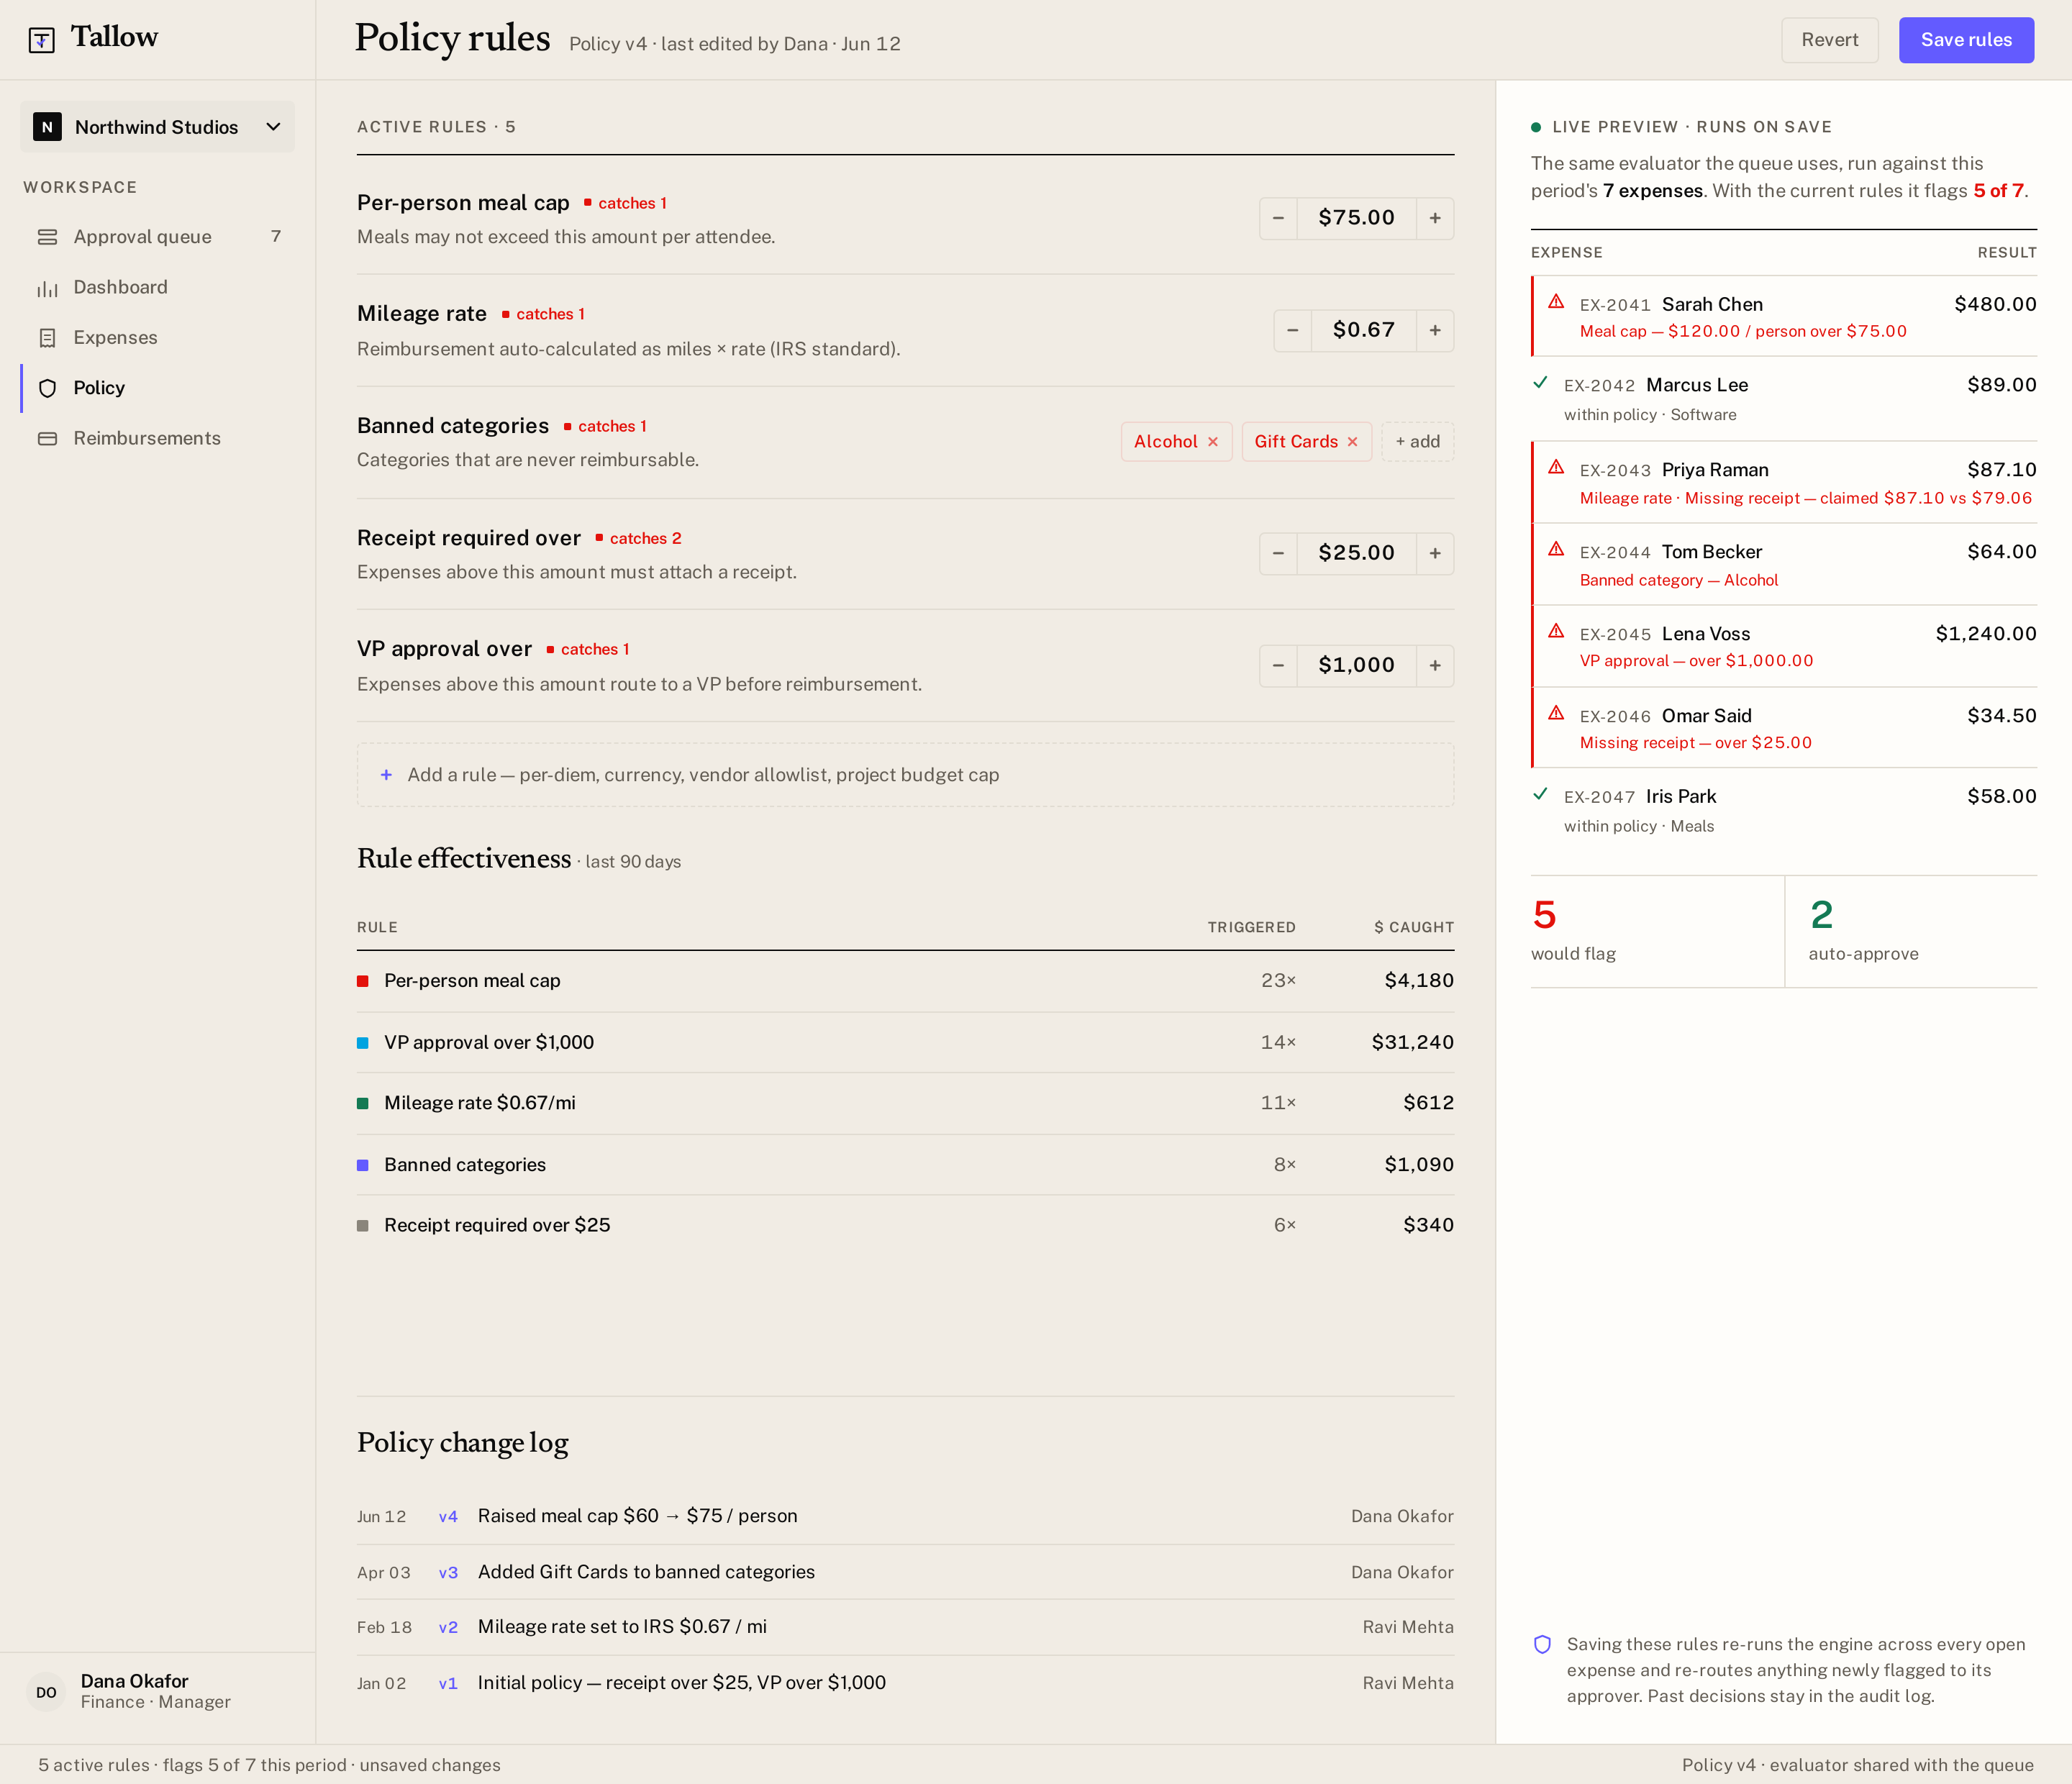The width and height of the screenshot is (2072, 1784).
Task: Go to the Dashboard page
Action: (158, 287)
